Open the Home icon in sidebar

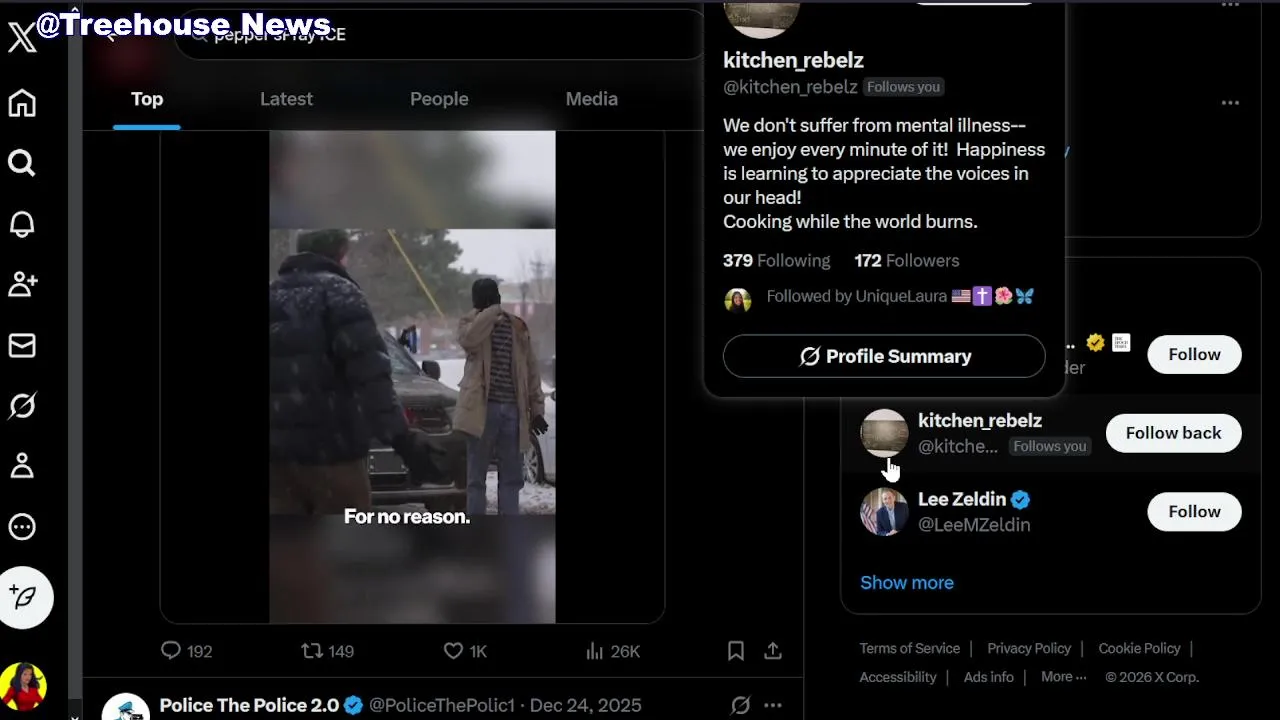[22, 103]
